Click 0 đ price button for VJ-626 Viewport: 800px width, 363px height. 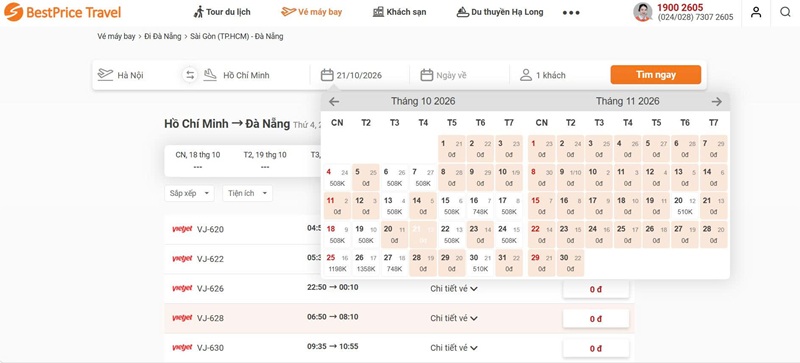(x=596, y=289)
